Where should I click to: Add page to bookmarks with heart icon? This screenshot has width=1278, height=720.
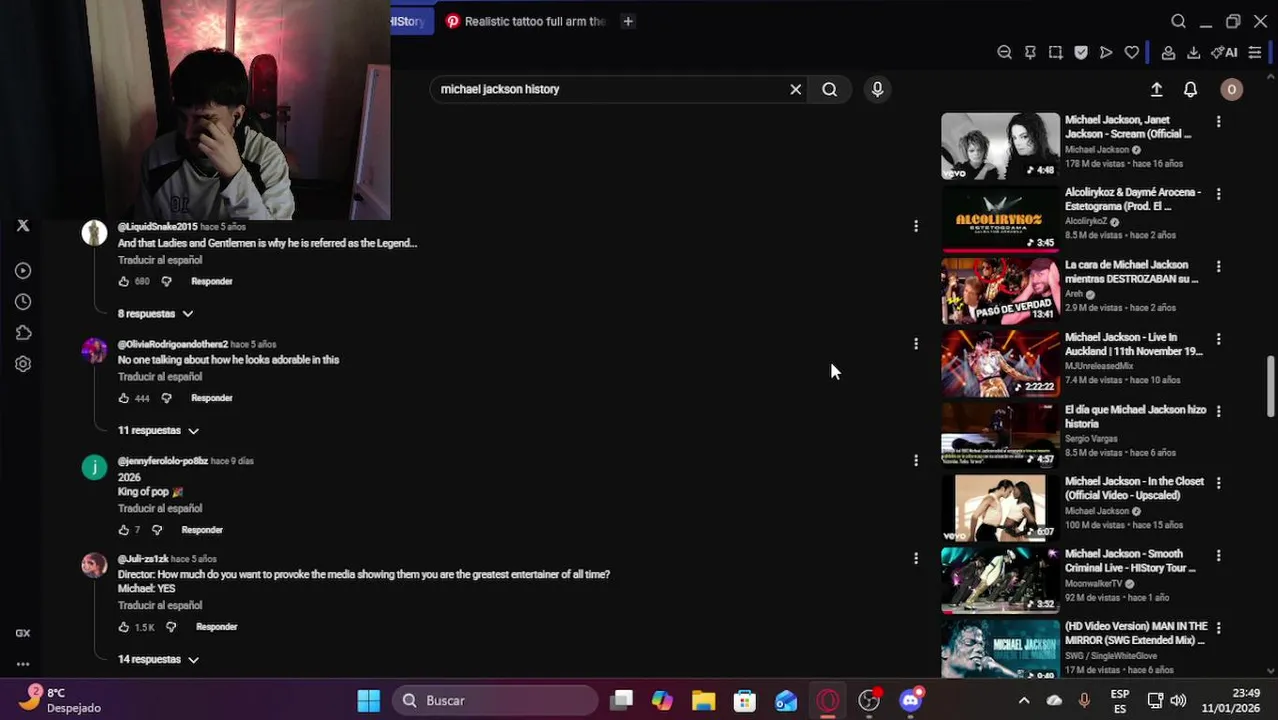click(x=1132, y=52)
